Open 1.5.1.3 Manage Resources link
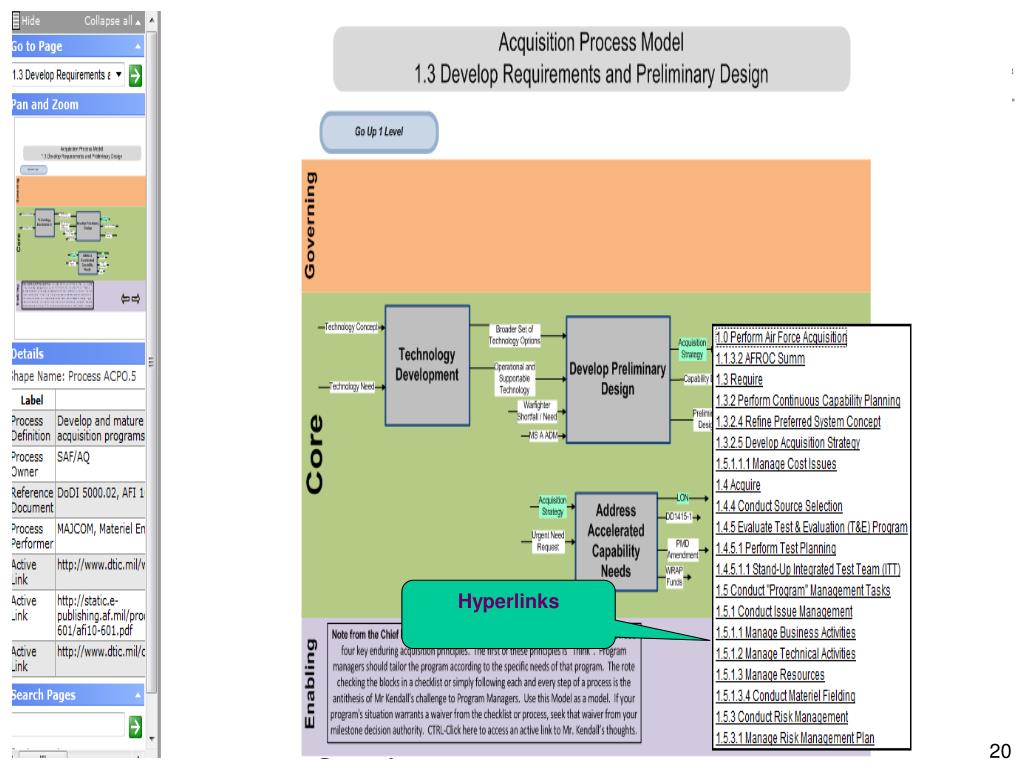Viewport: 1024px width, 768px height. 770,675
